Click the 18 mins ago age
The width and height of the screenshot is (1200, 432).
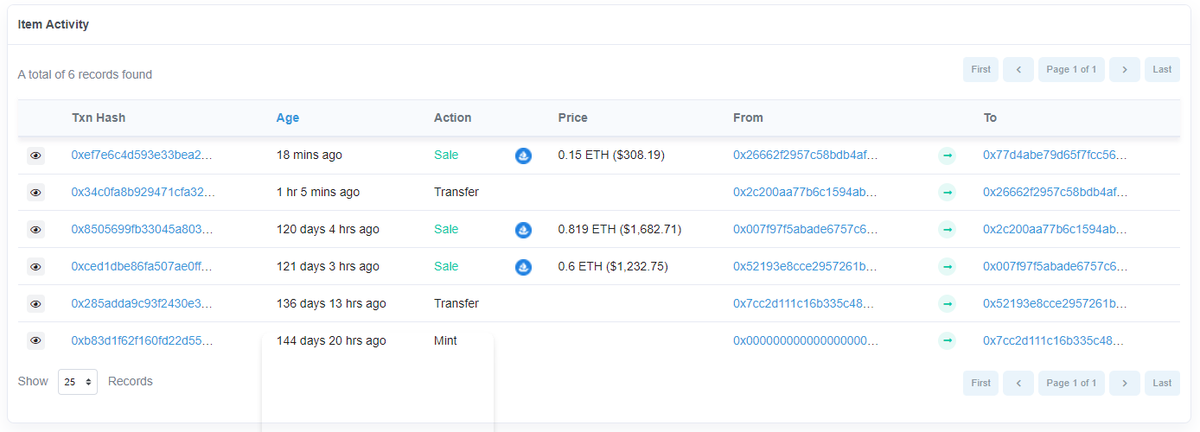coord(310,156)
